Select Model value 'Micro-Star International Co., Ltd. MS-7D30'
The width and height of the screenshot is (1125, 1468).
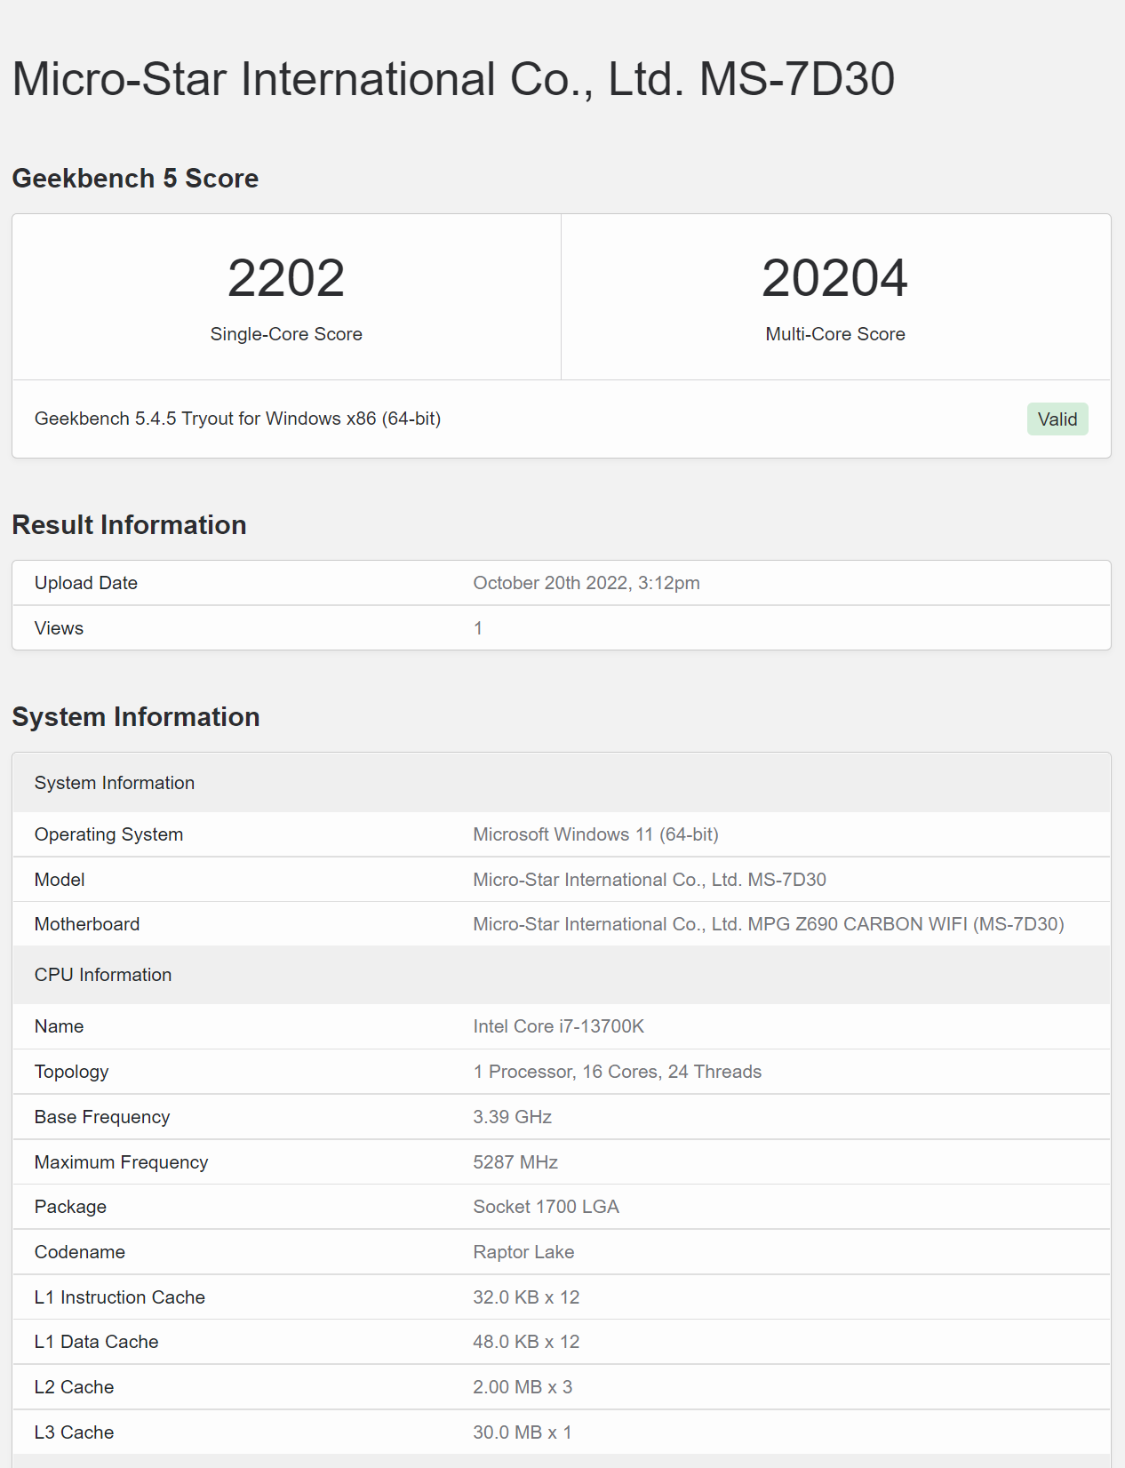(x=650, y=879)
